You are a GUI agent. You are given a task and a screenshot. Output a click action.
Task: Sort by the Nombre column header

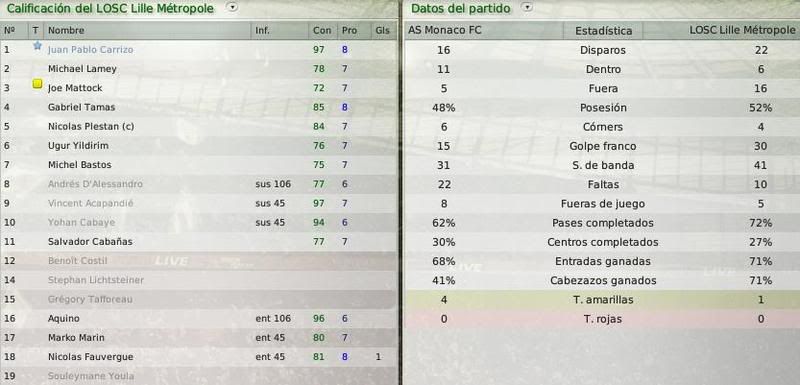pyautogui.click(x=66, y=31)
